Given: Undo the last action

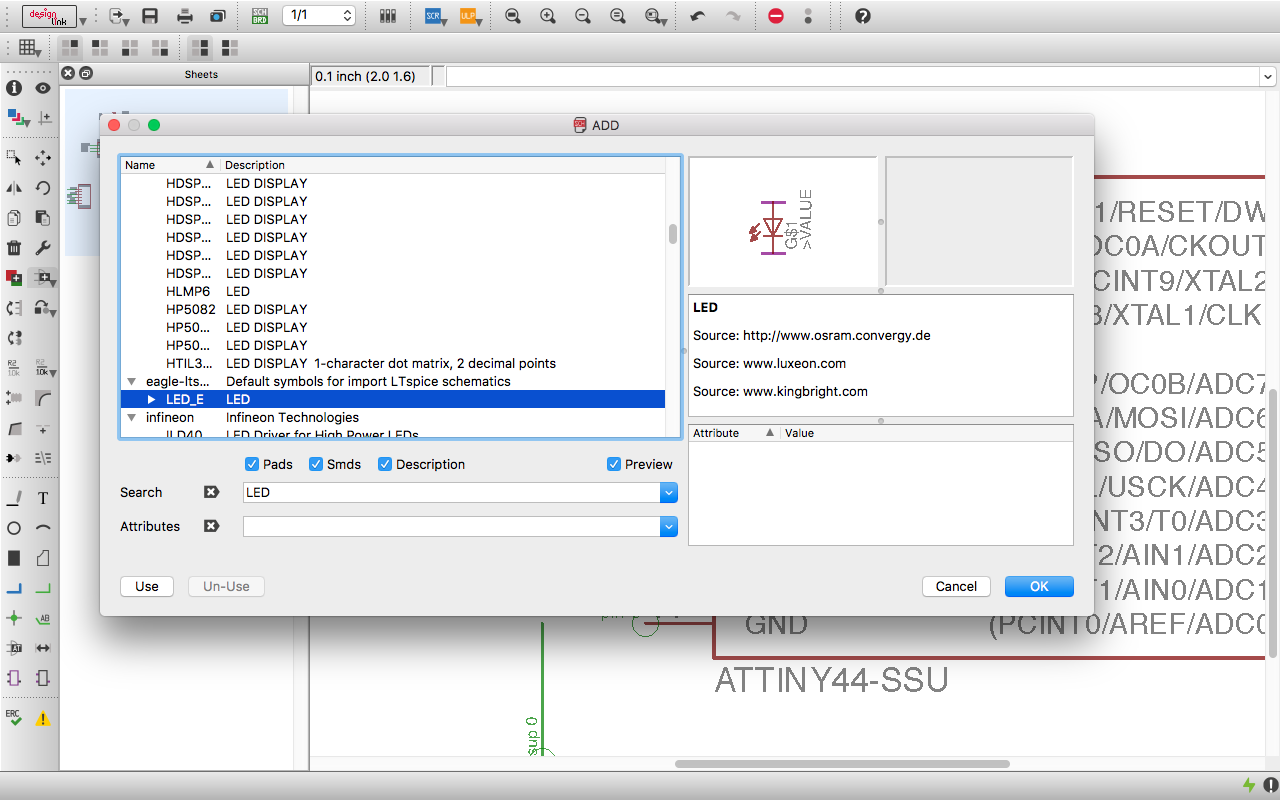Looking at the screenshot, I should click(x=698, y=16).
